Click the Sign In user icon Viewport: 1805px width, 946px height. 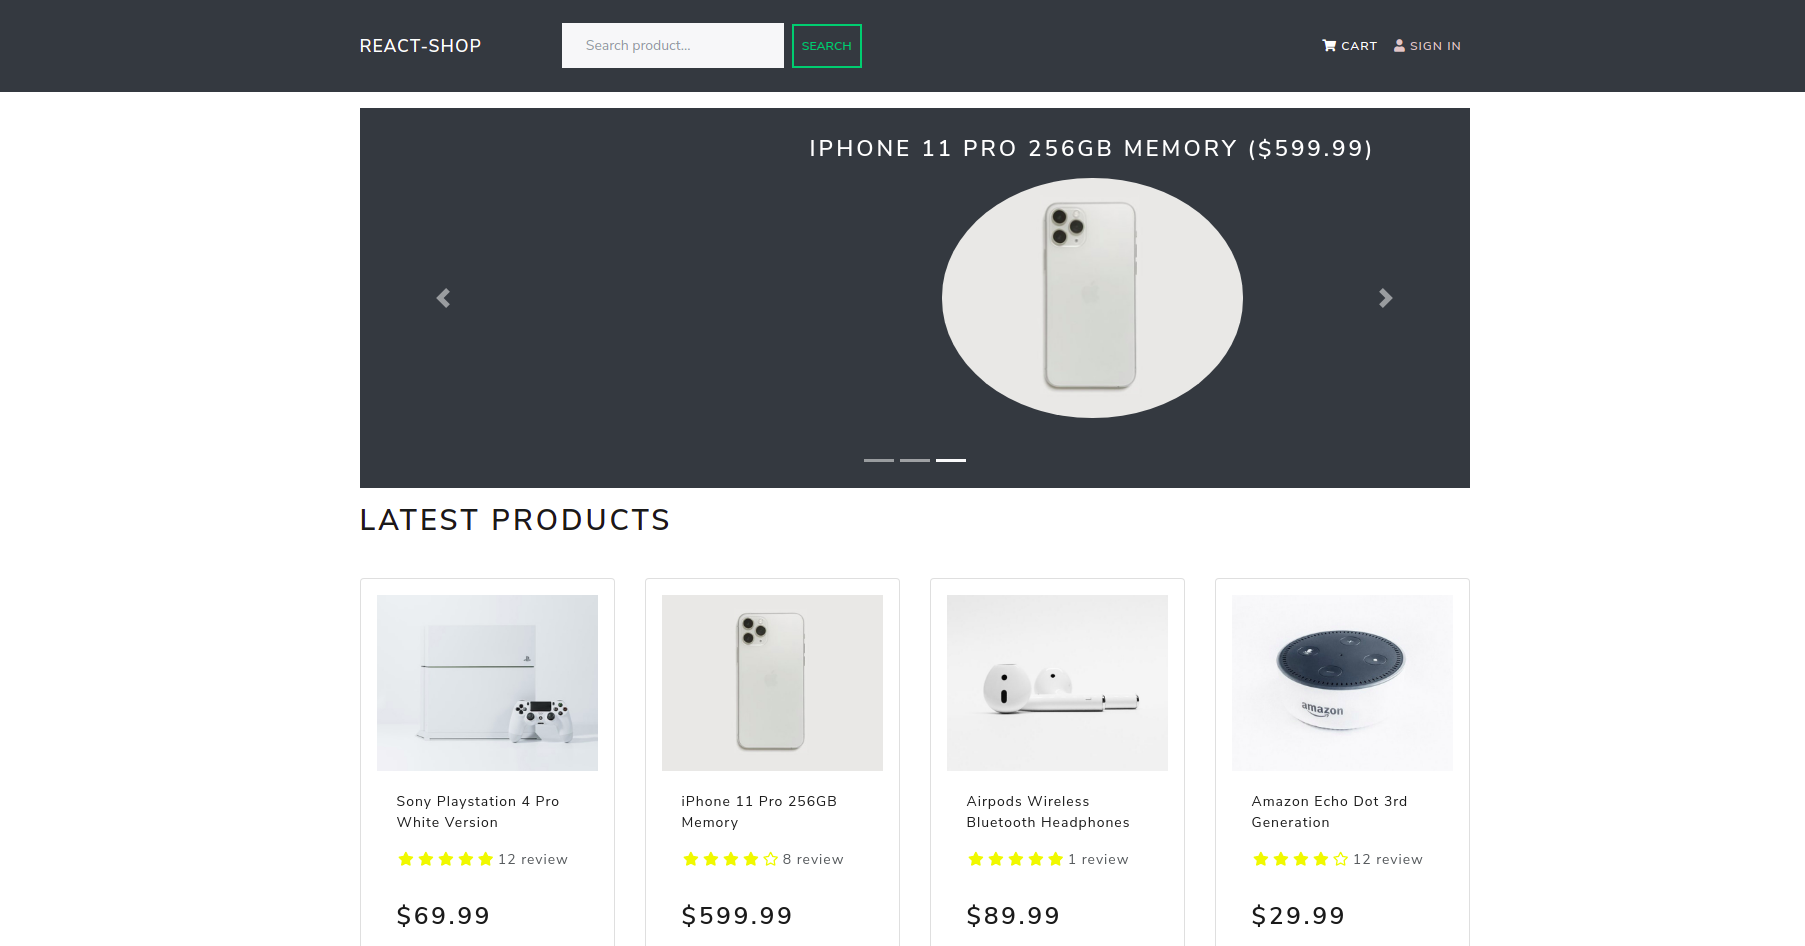coord(1399,46)
